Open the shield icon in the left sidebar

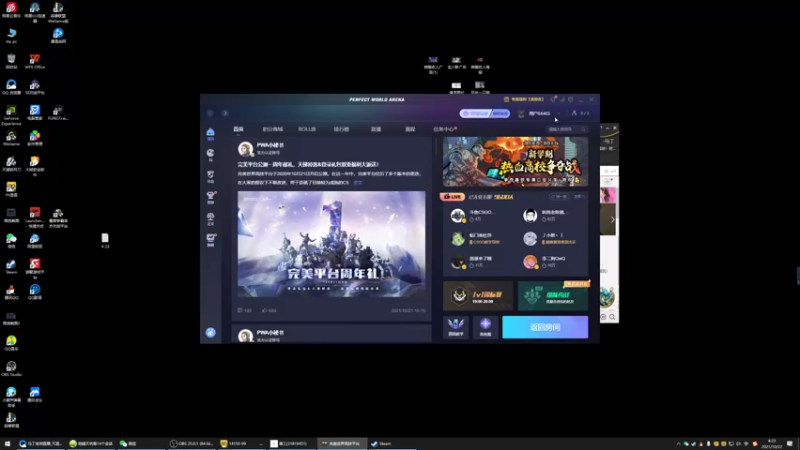[210, 176]
